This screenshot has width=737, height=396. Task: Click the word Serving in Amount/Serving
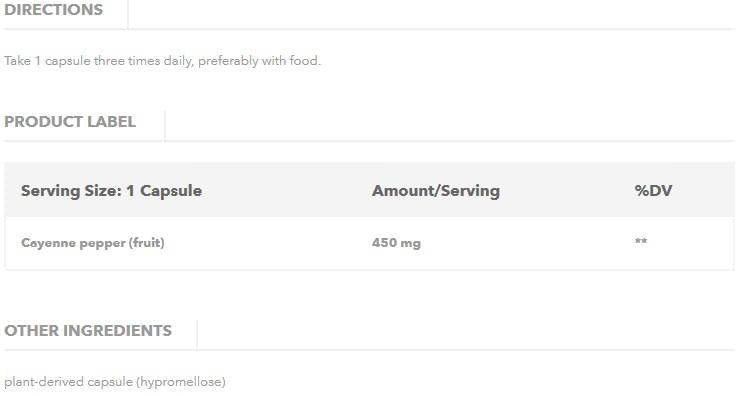pos(470,191)
